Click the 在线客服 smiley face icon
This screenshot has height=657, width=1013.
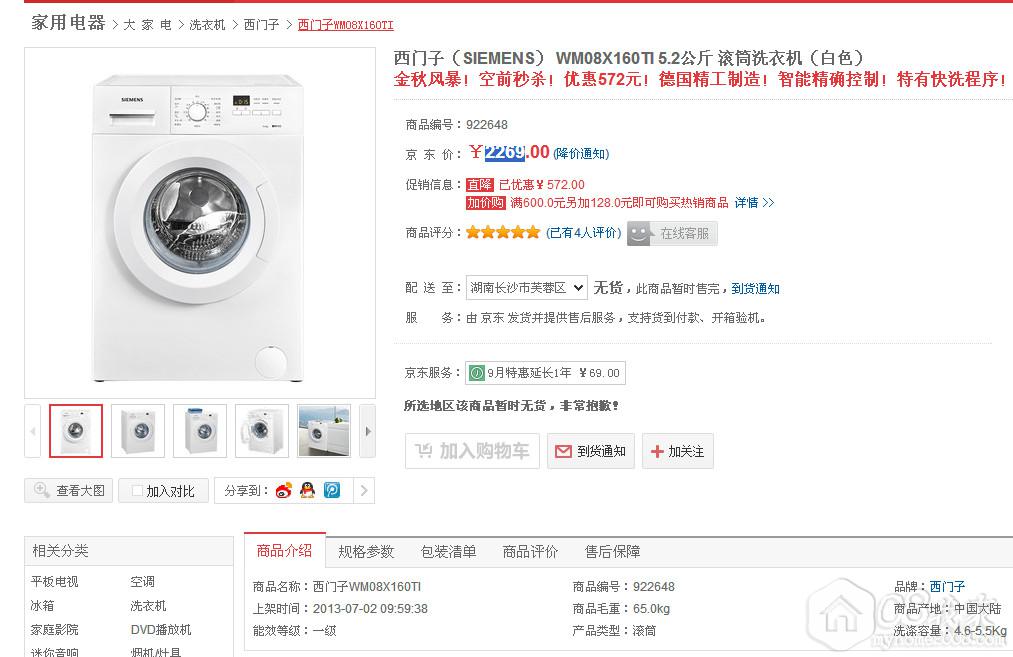click(639, 234)
